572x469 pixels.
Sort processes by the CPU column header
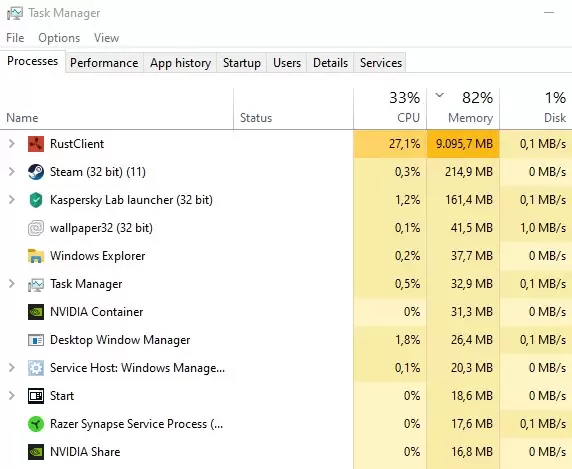coord(390,108)
